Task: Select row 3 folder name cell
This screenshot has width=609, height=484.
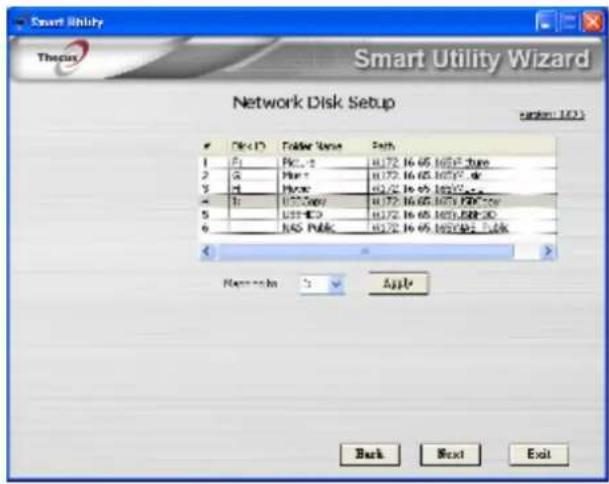Action: click(x=323, y=189)
